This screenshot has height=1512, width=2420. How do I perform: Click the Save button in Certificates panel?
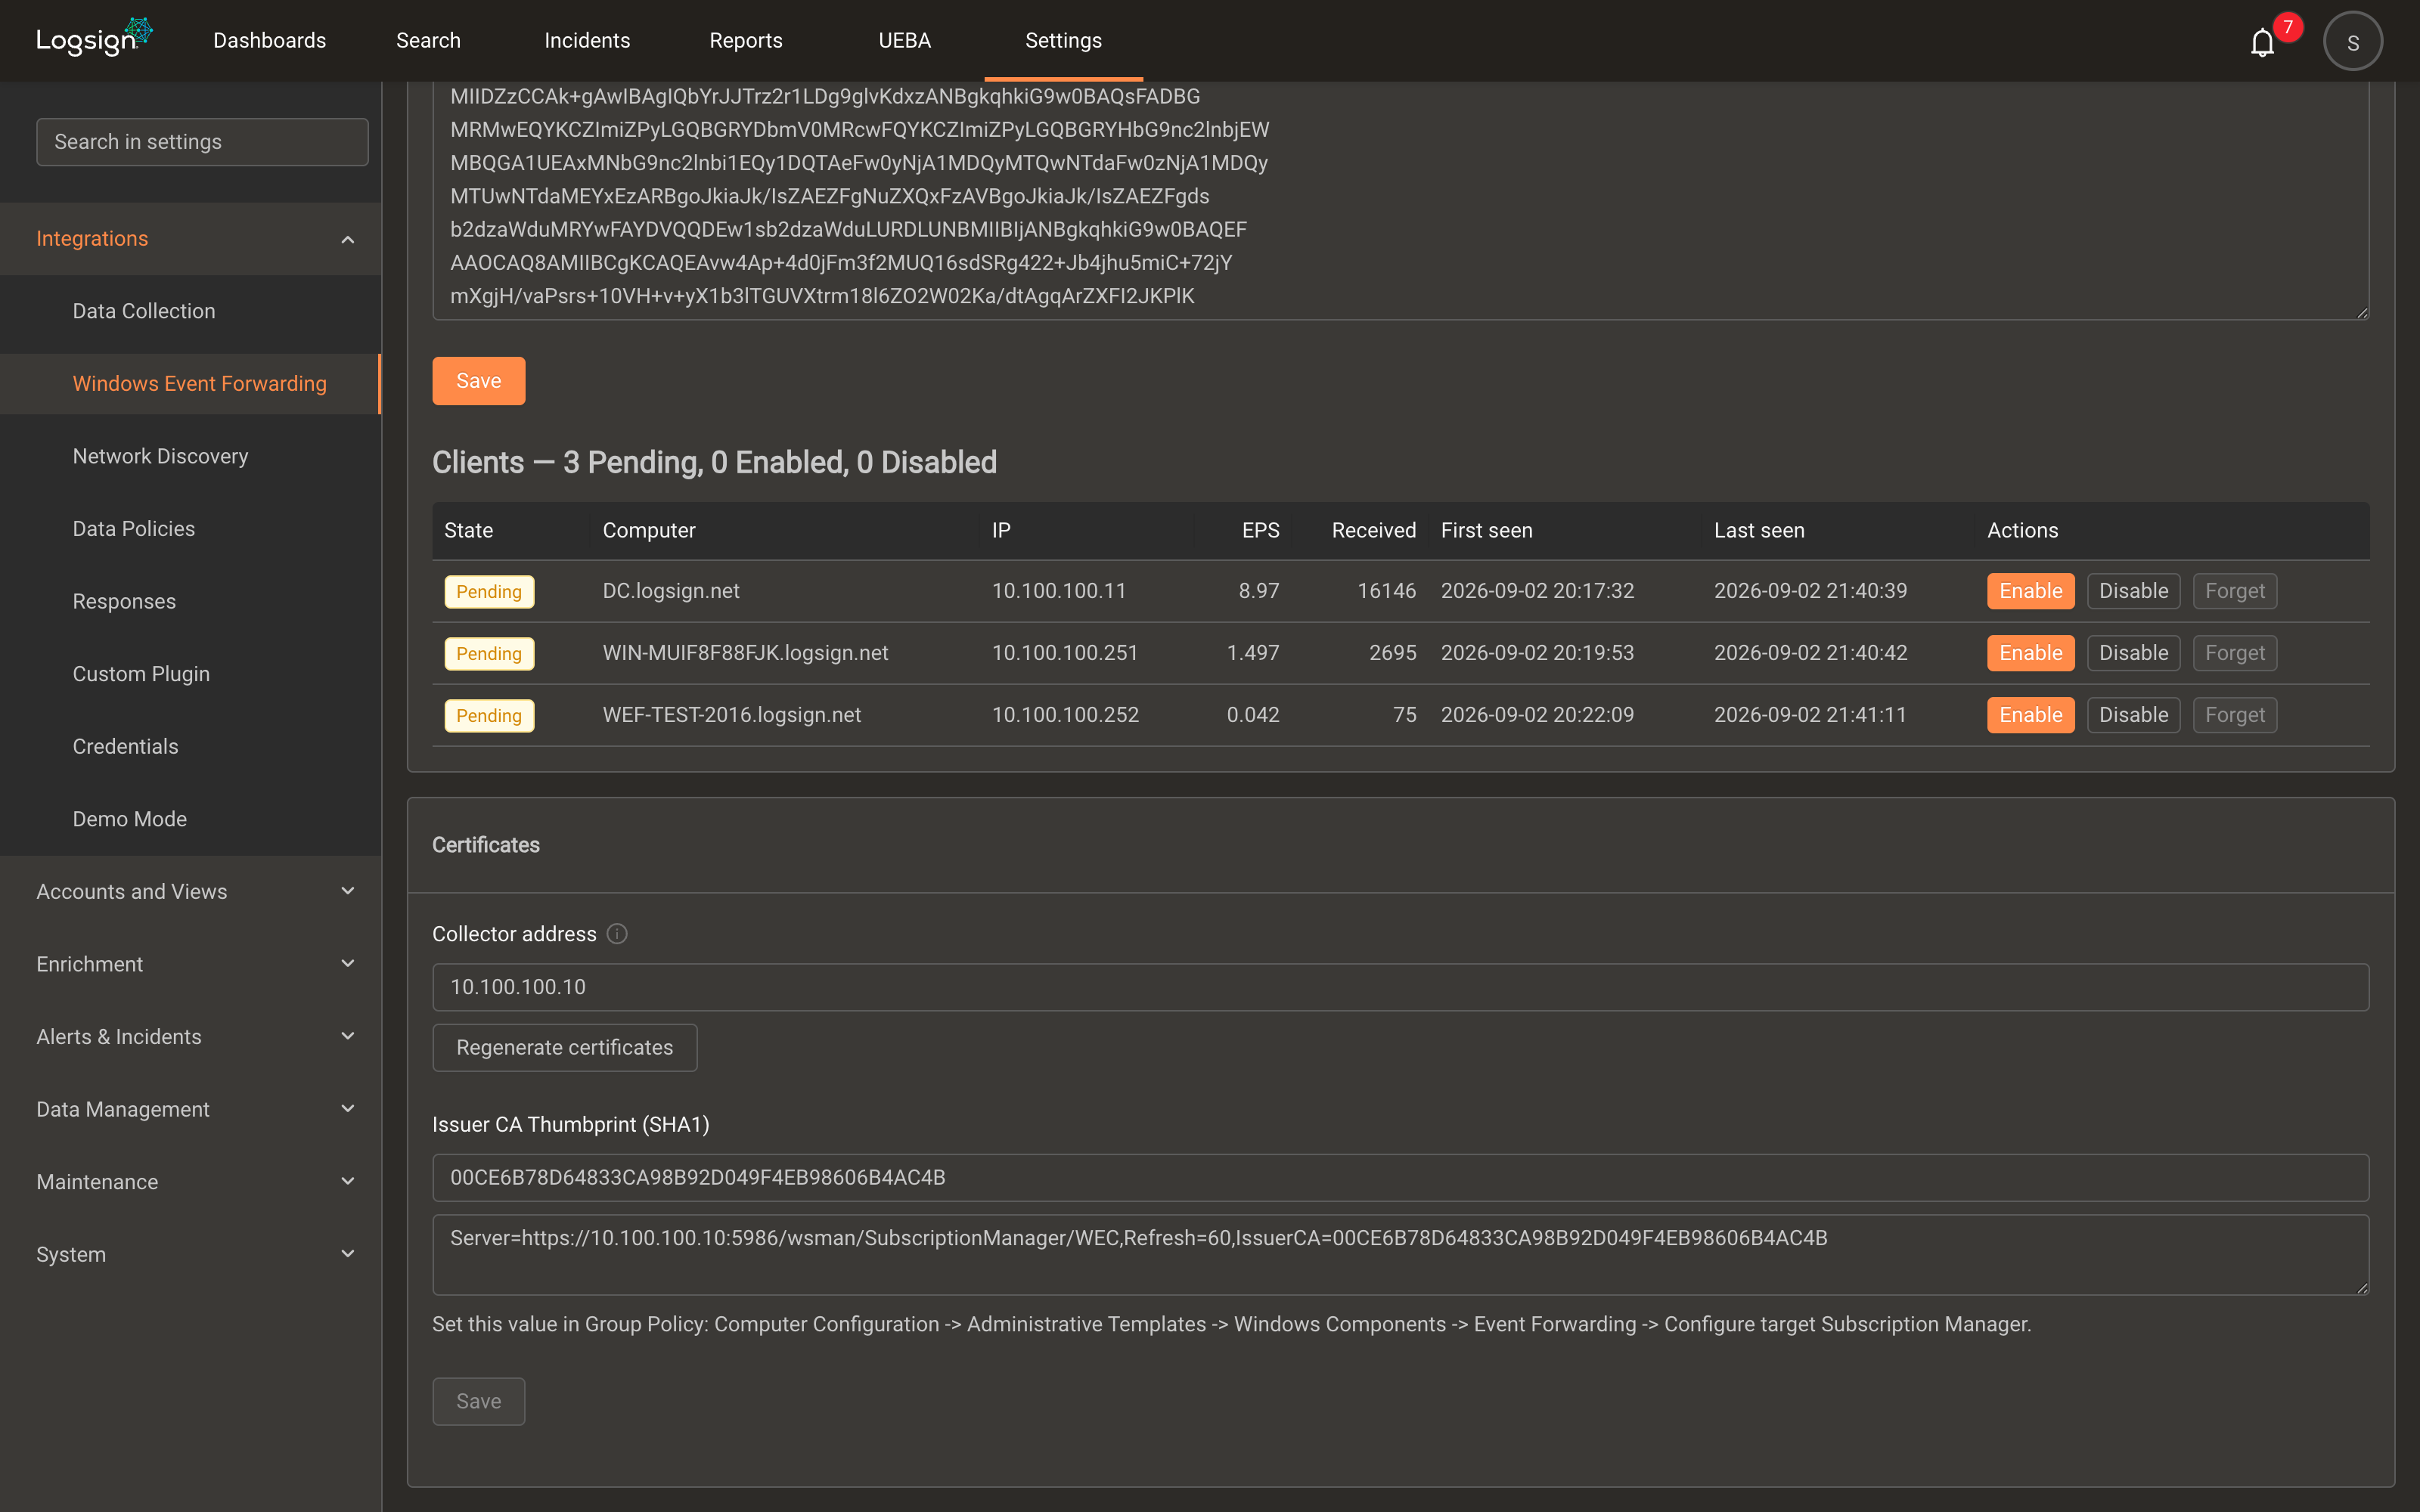click(478, 1401)
